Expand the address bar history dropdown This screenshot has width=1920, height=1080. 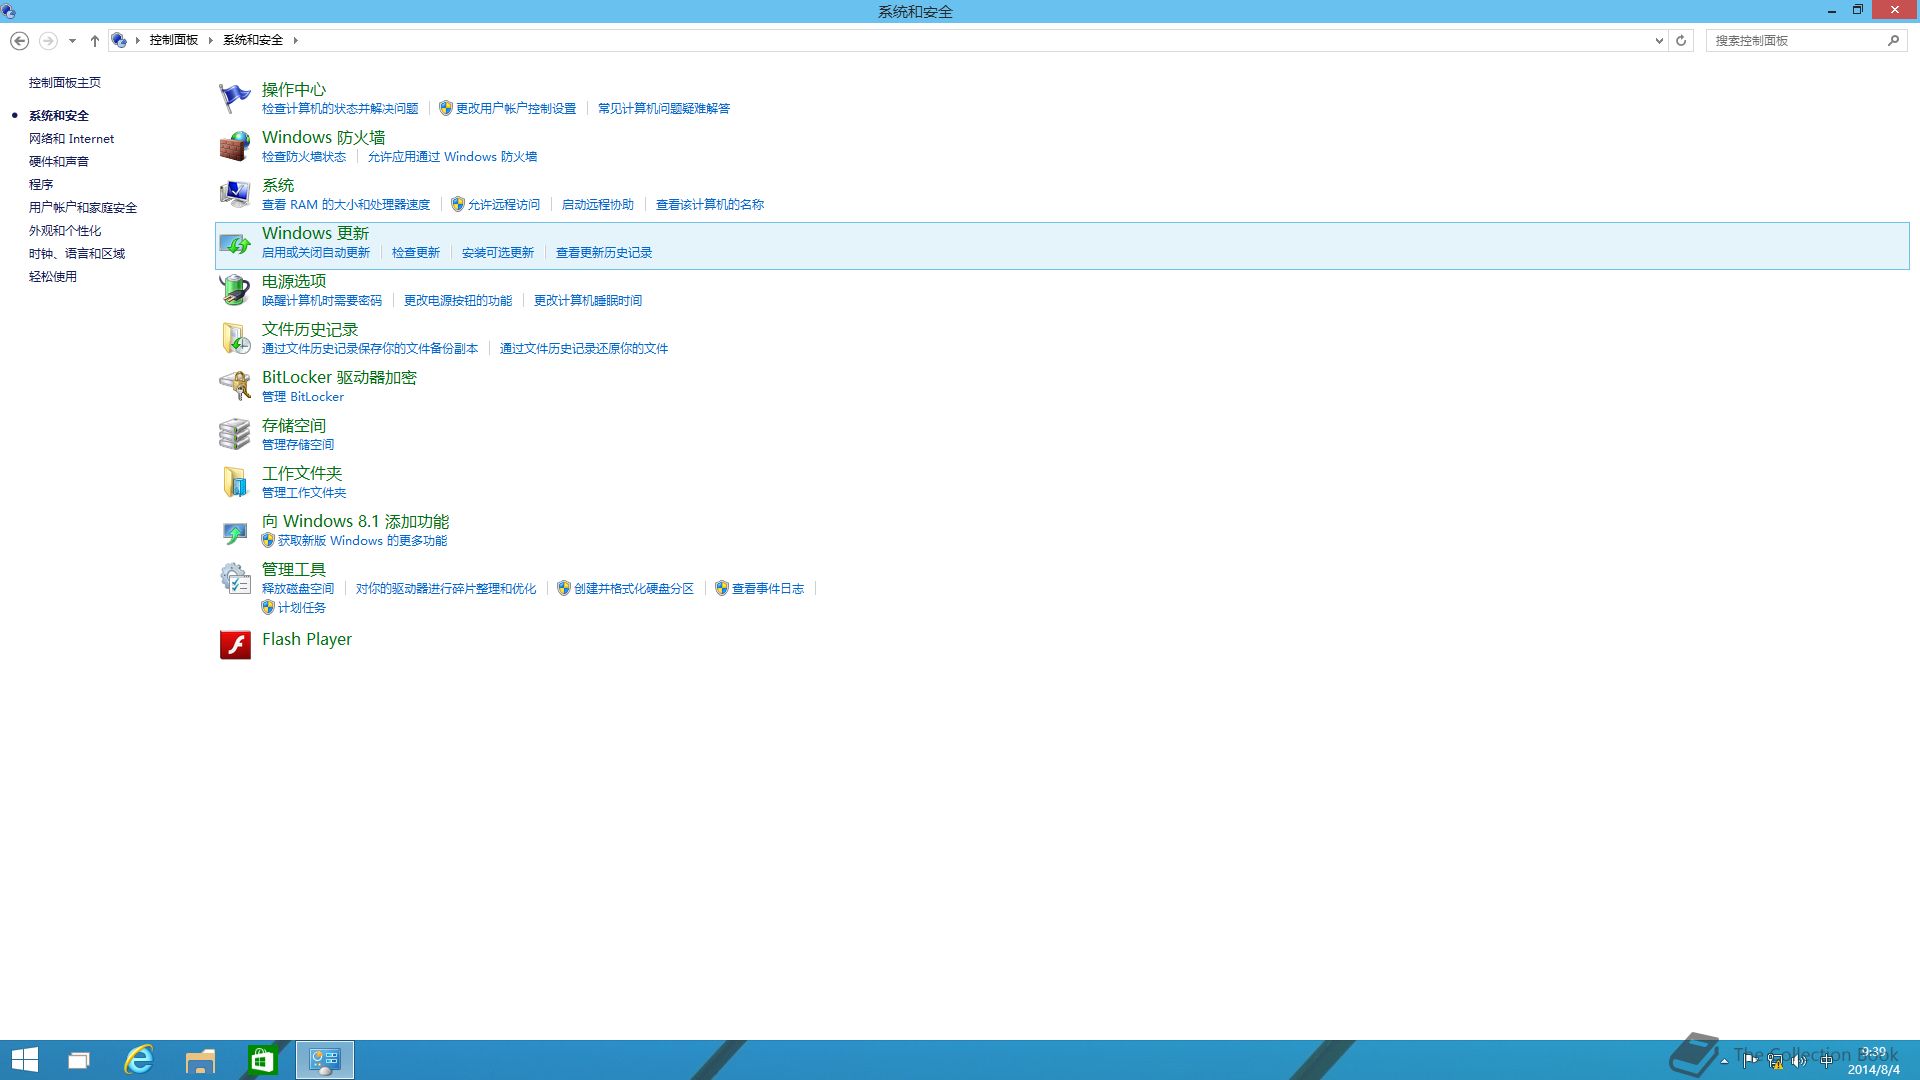[x=1659, y=41]
